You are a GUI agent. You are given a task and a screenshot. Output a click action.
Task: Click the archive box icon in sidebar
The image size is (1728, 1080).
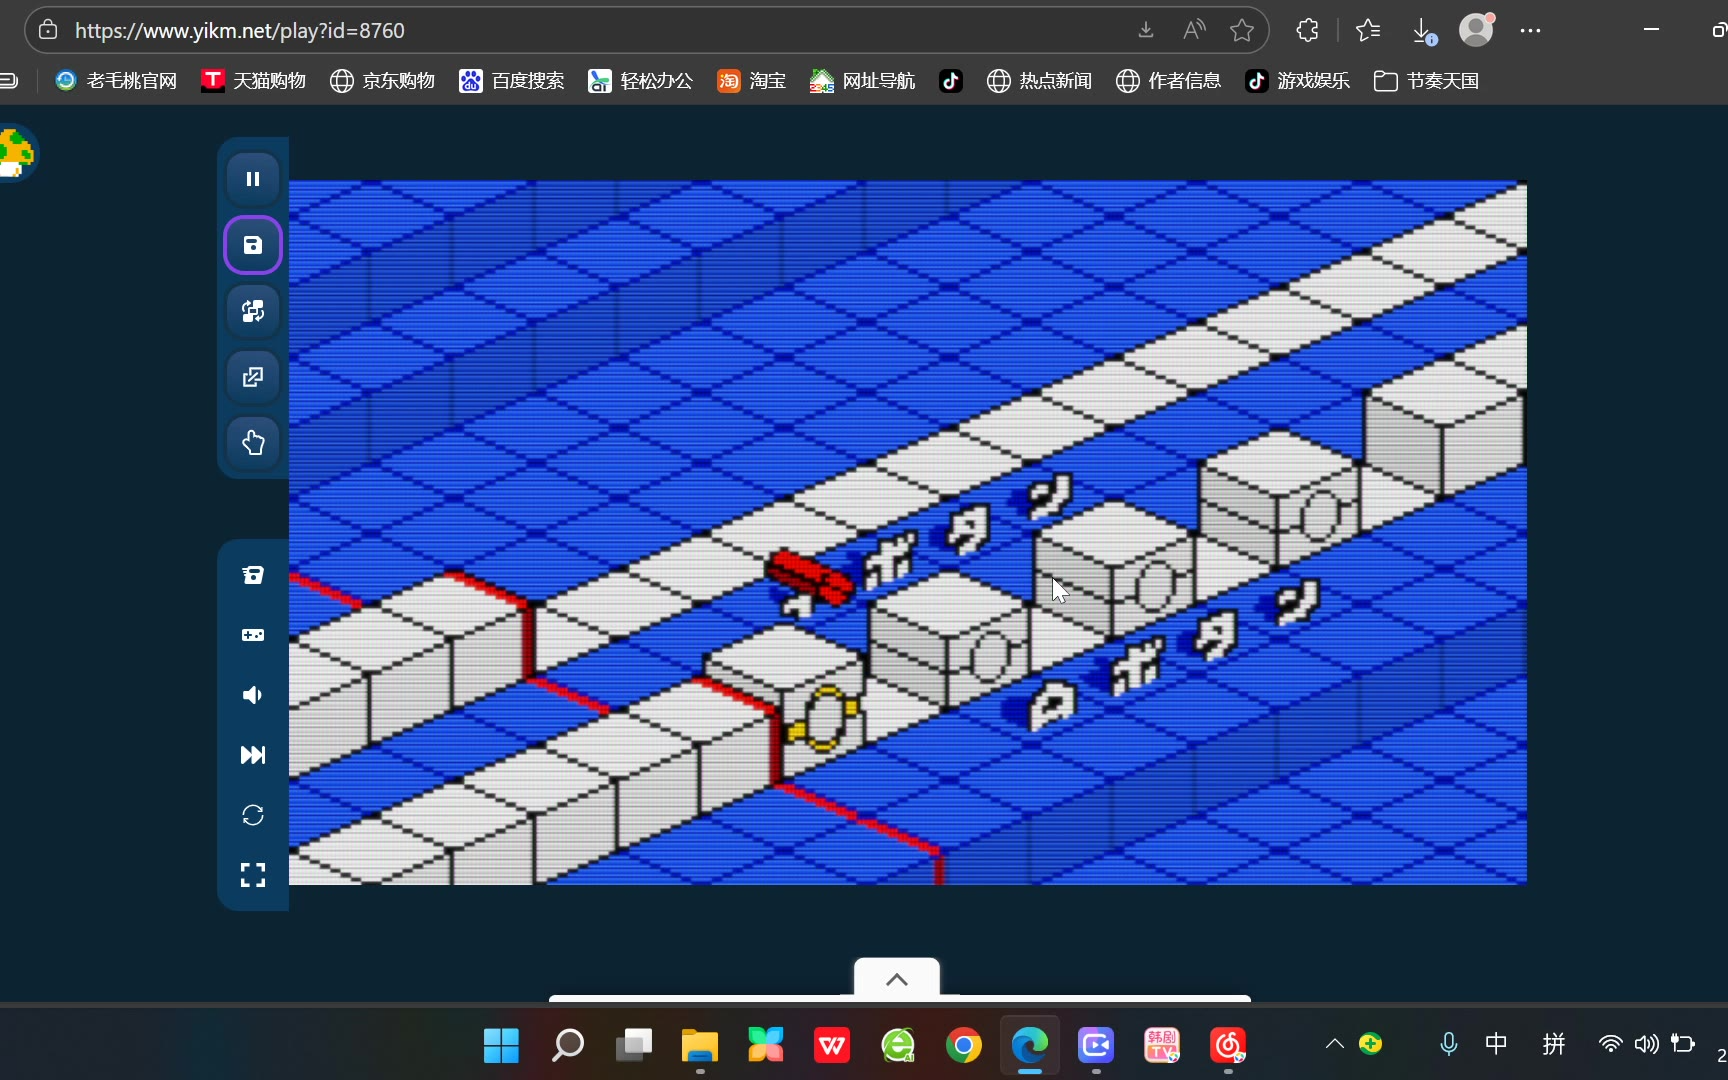coord(253,575)
